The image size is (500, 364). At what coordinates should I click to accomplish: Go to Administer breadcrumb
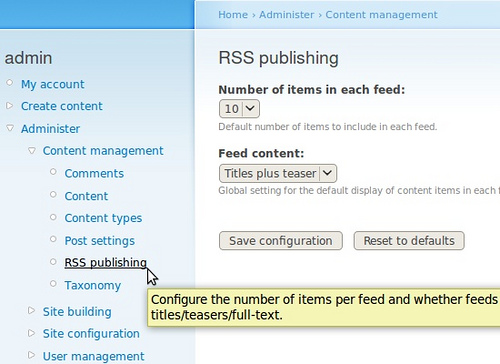[x=287, y=15]
